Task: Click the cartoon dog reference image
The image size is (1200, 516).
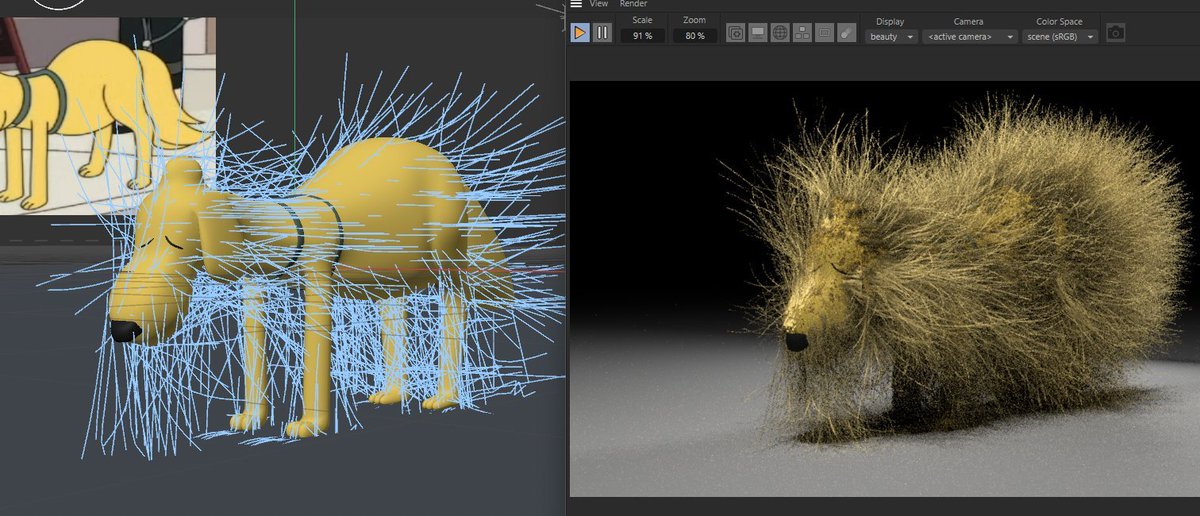Action: click(x=107, y=115)
